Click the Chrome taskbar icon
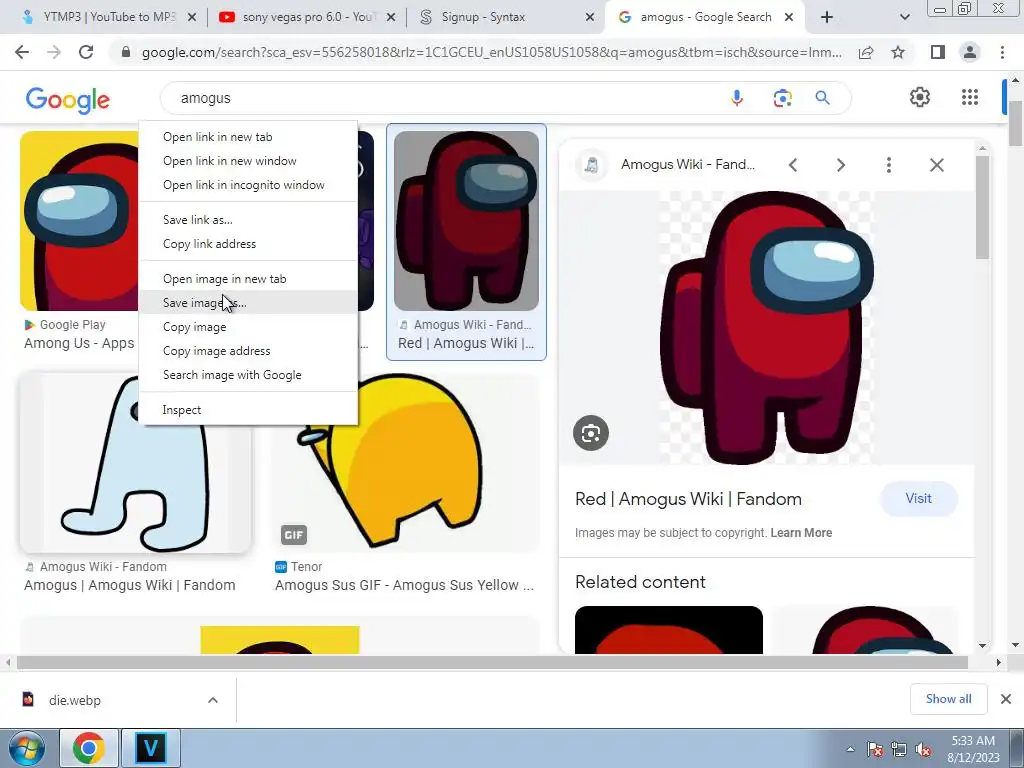1024x768 pixels. click(x=89, y=748)
